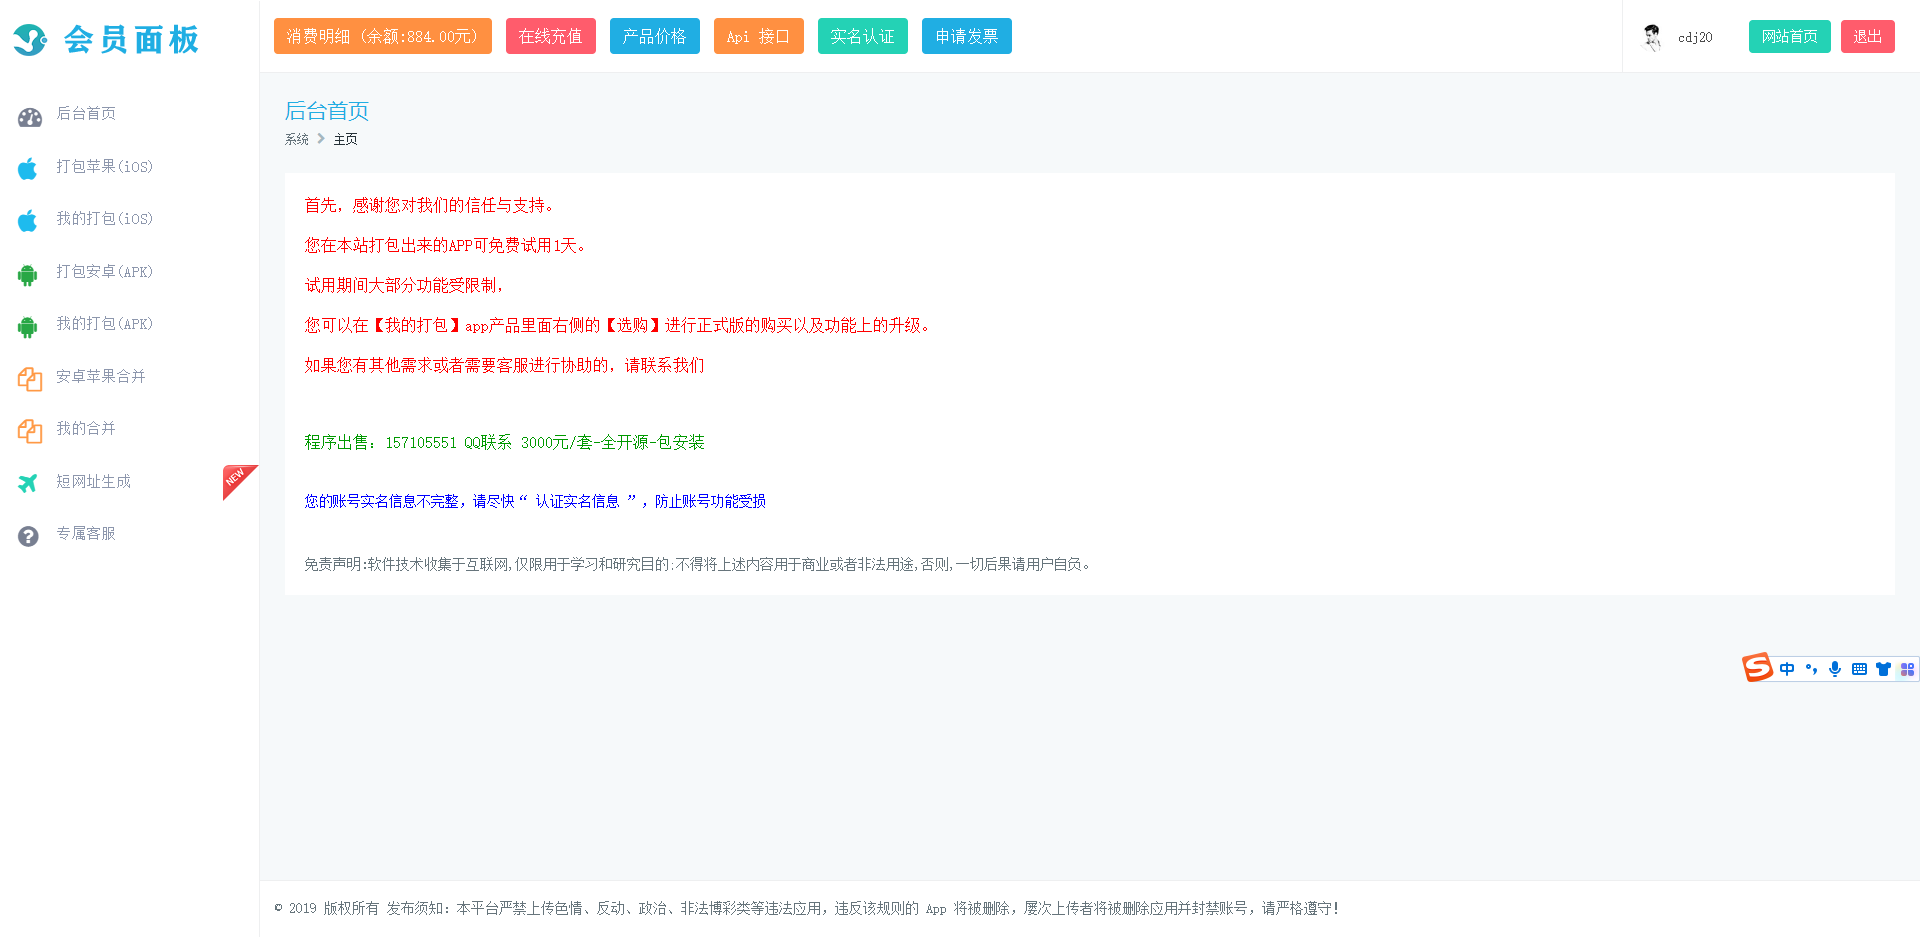The height and width of the screenshot is (937, 1920).
Task: Open the 产品价格 page
Action: (x=654, y=36)
